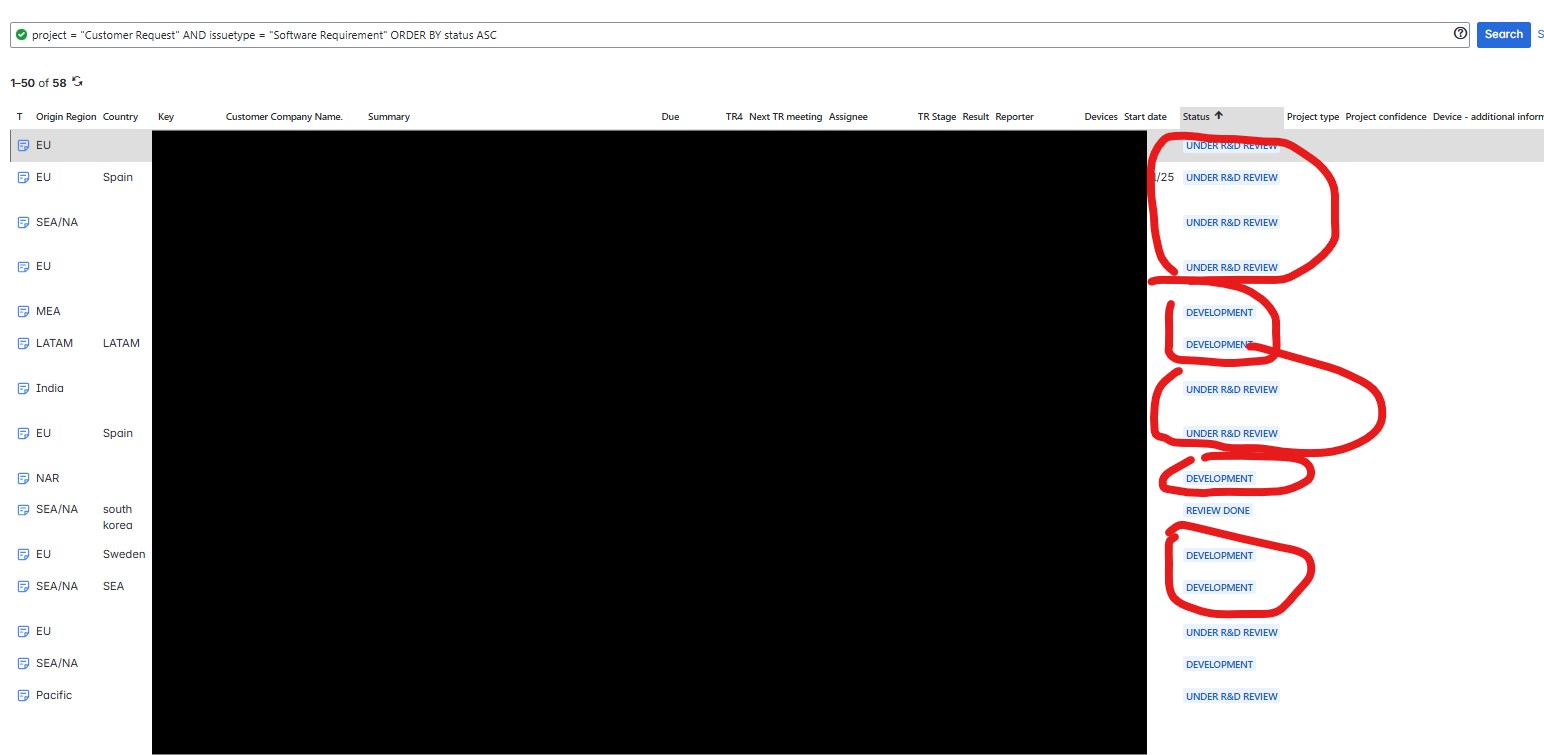Click the green valid-query check icon
The height and width of the screenshot is (755, 1544).
point(22,34)
